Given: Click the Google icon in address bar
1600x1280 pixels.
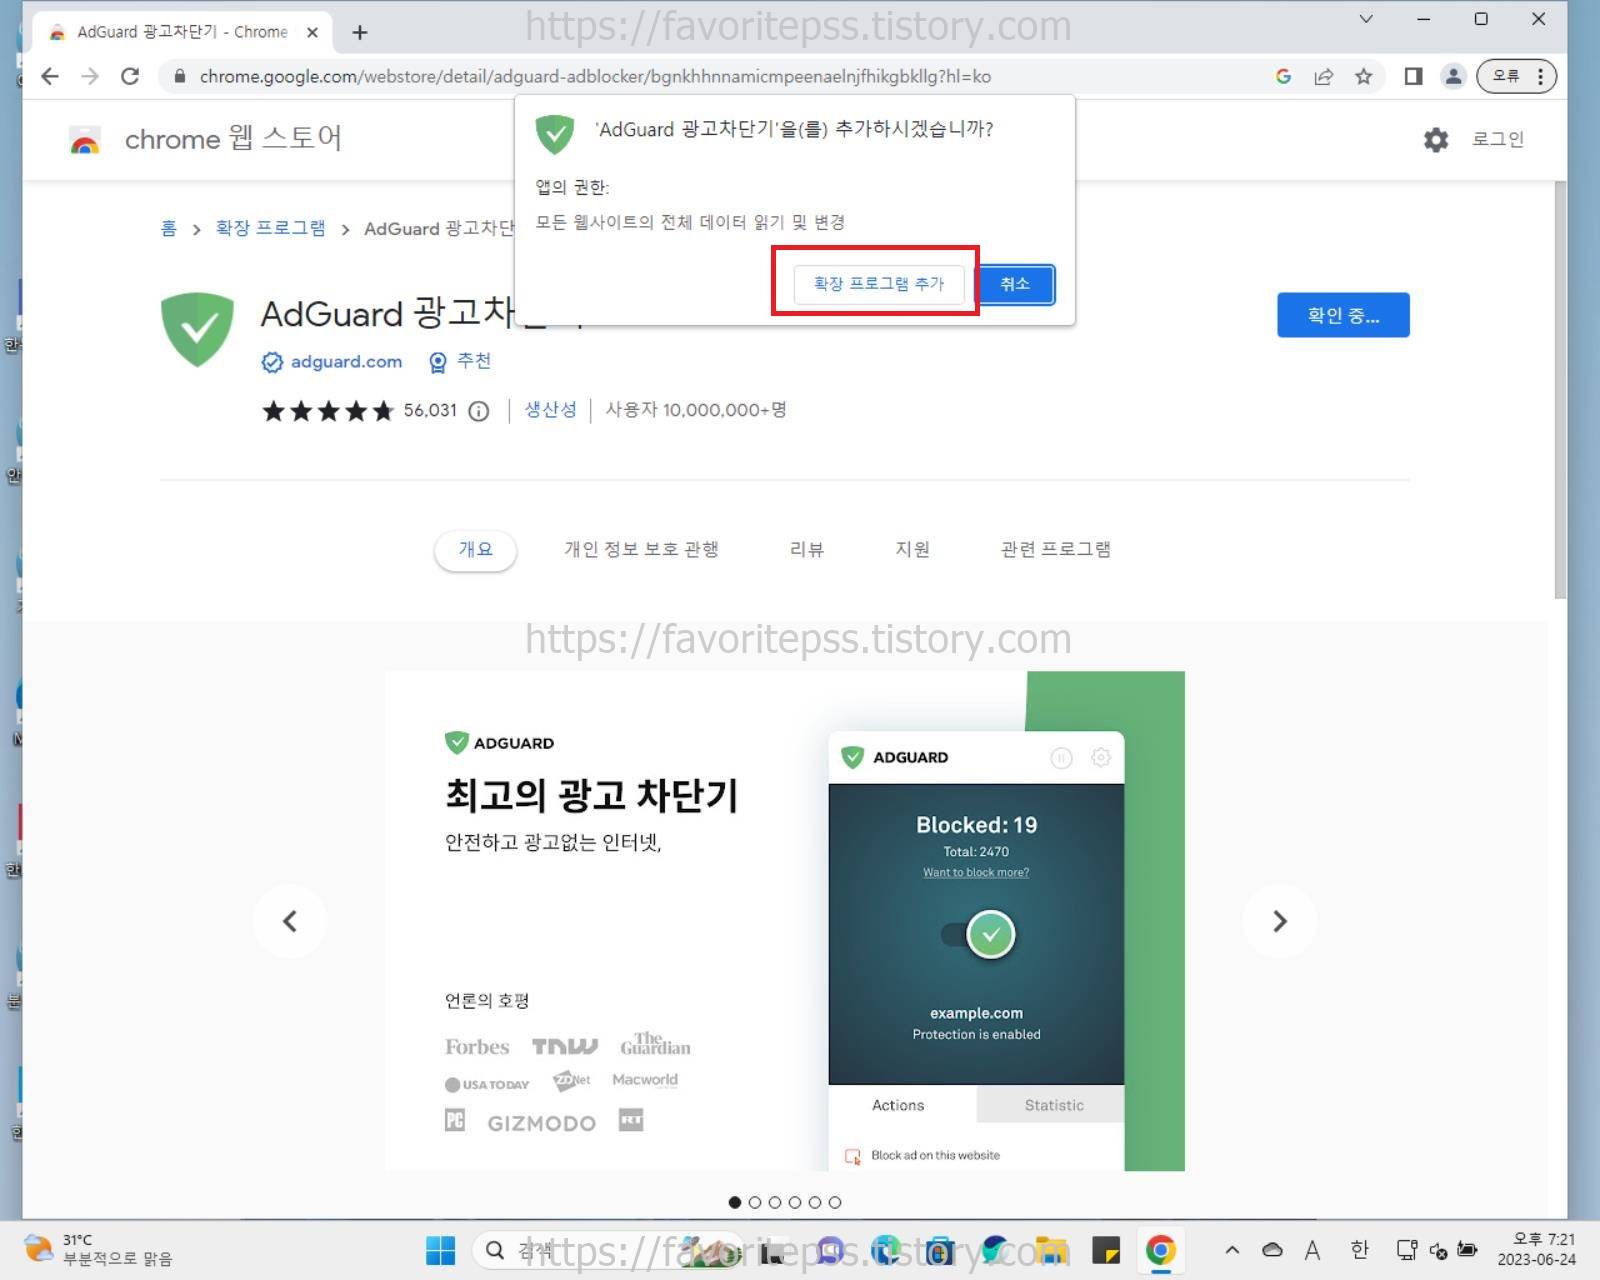Looking at the screenshot, I should click(x=1283, y=76).
